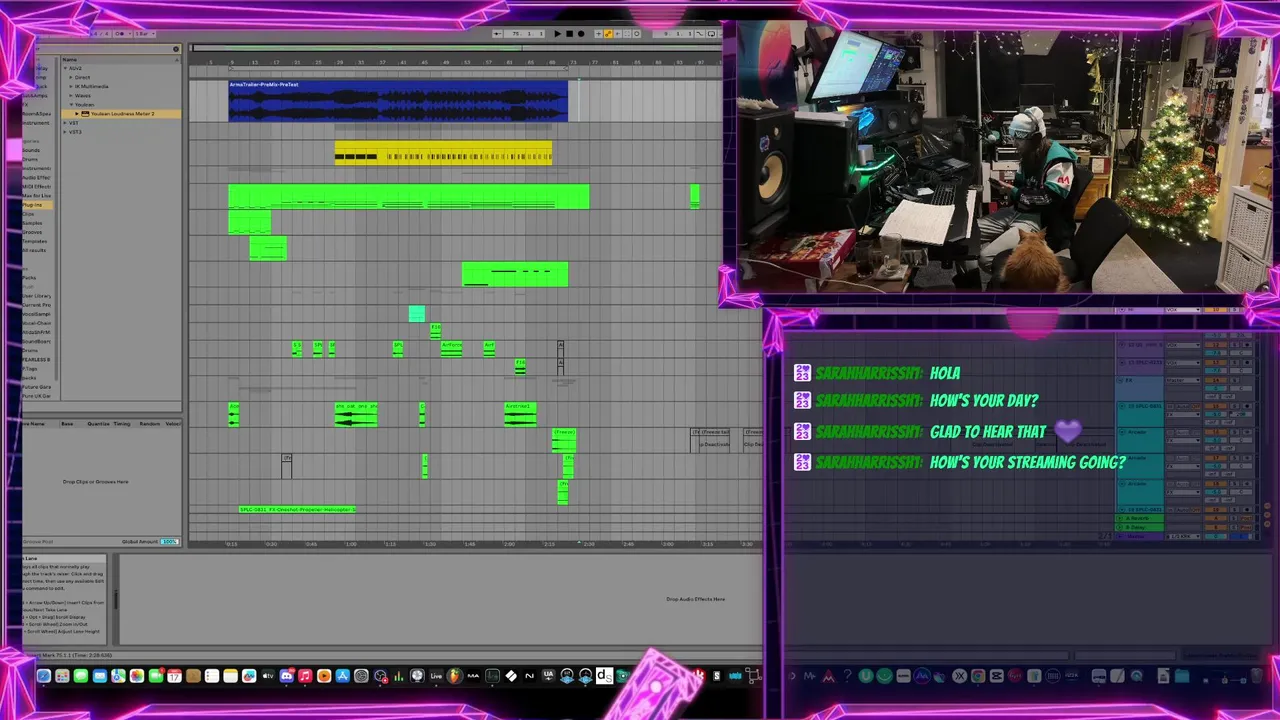Open Ableton Live from the dock
The width and height of the screenshot is (1280, 720).
coord(436,676)
